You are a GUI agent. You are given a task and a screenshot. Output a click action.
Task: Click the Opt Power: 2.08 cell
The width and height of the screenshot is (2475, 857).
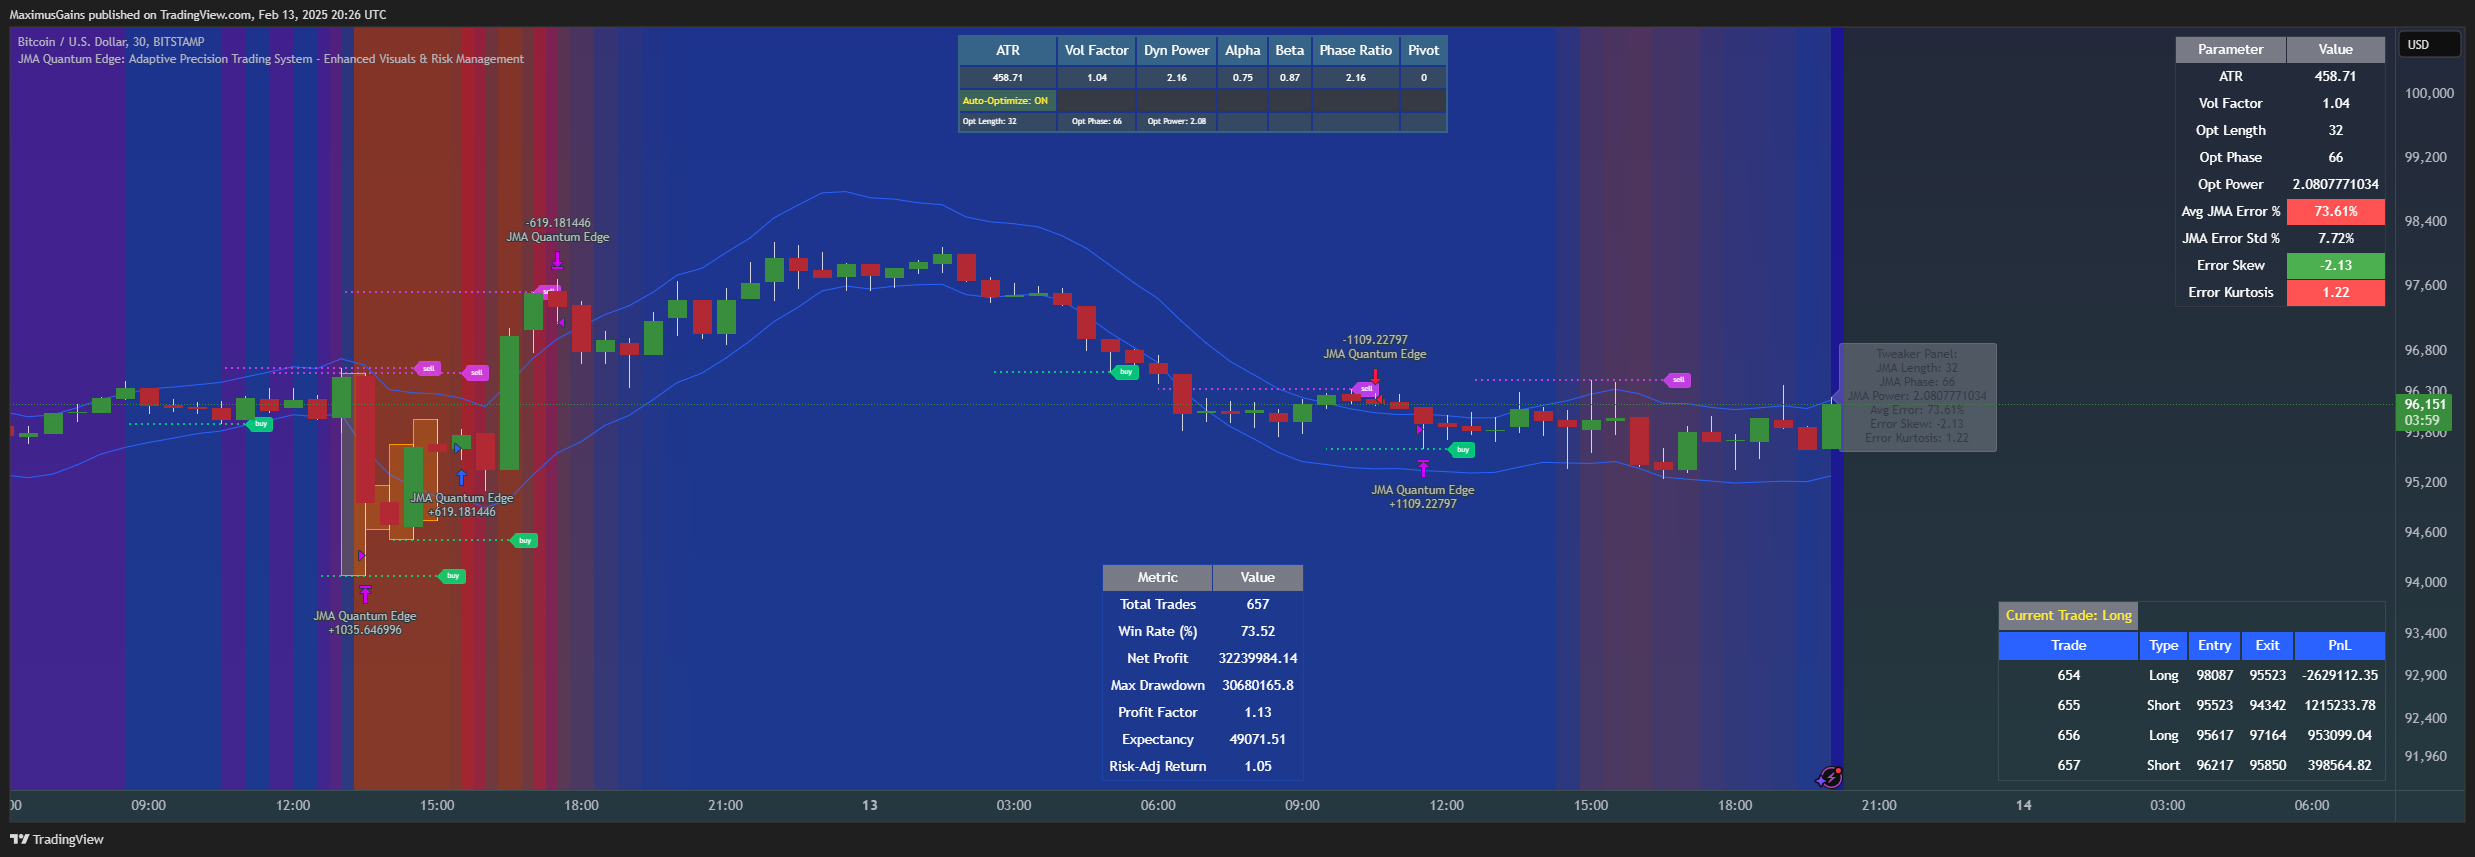[1177, 122]
